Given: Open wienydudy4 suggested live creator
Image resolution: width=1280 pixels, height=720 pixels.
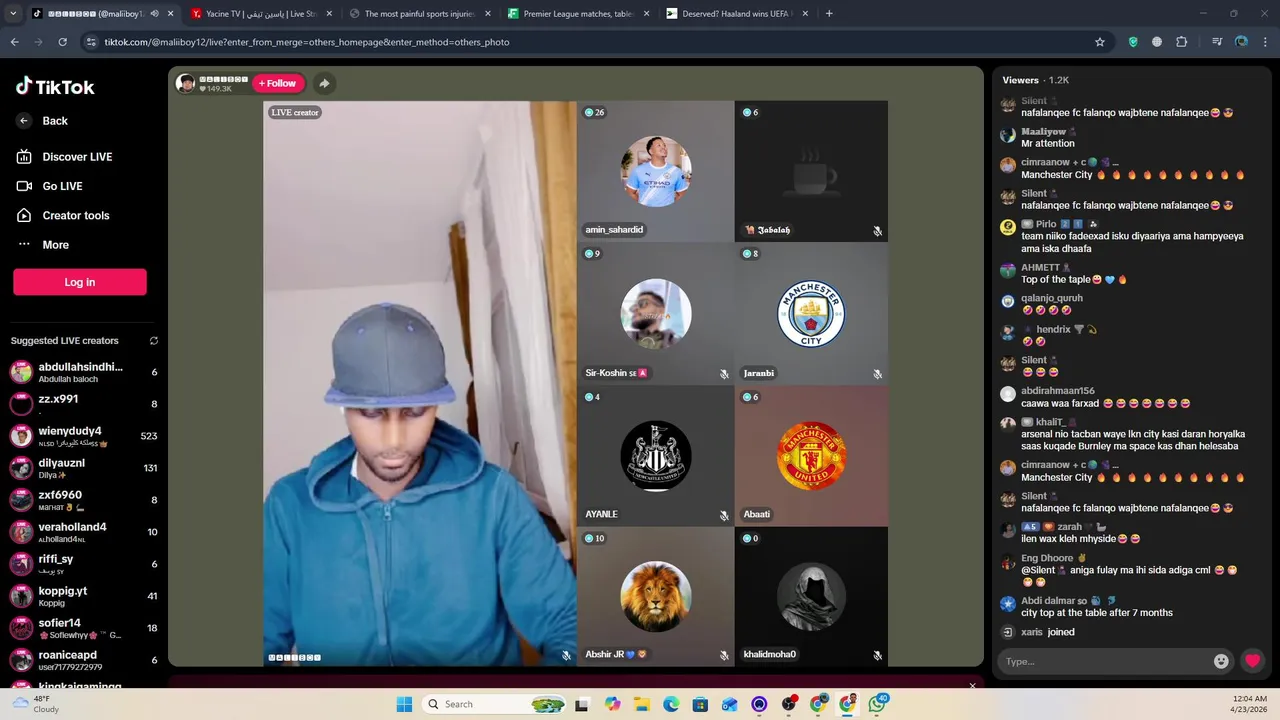Looking at the screenshot, I should coord(84,436).
